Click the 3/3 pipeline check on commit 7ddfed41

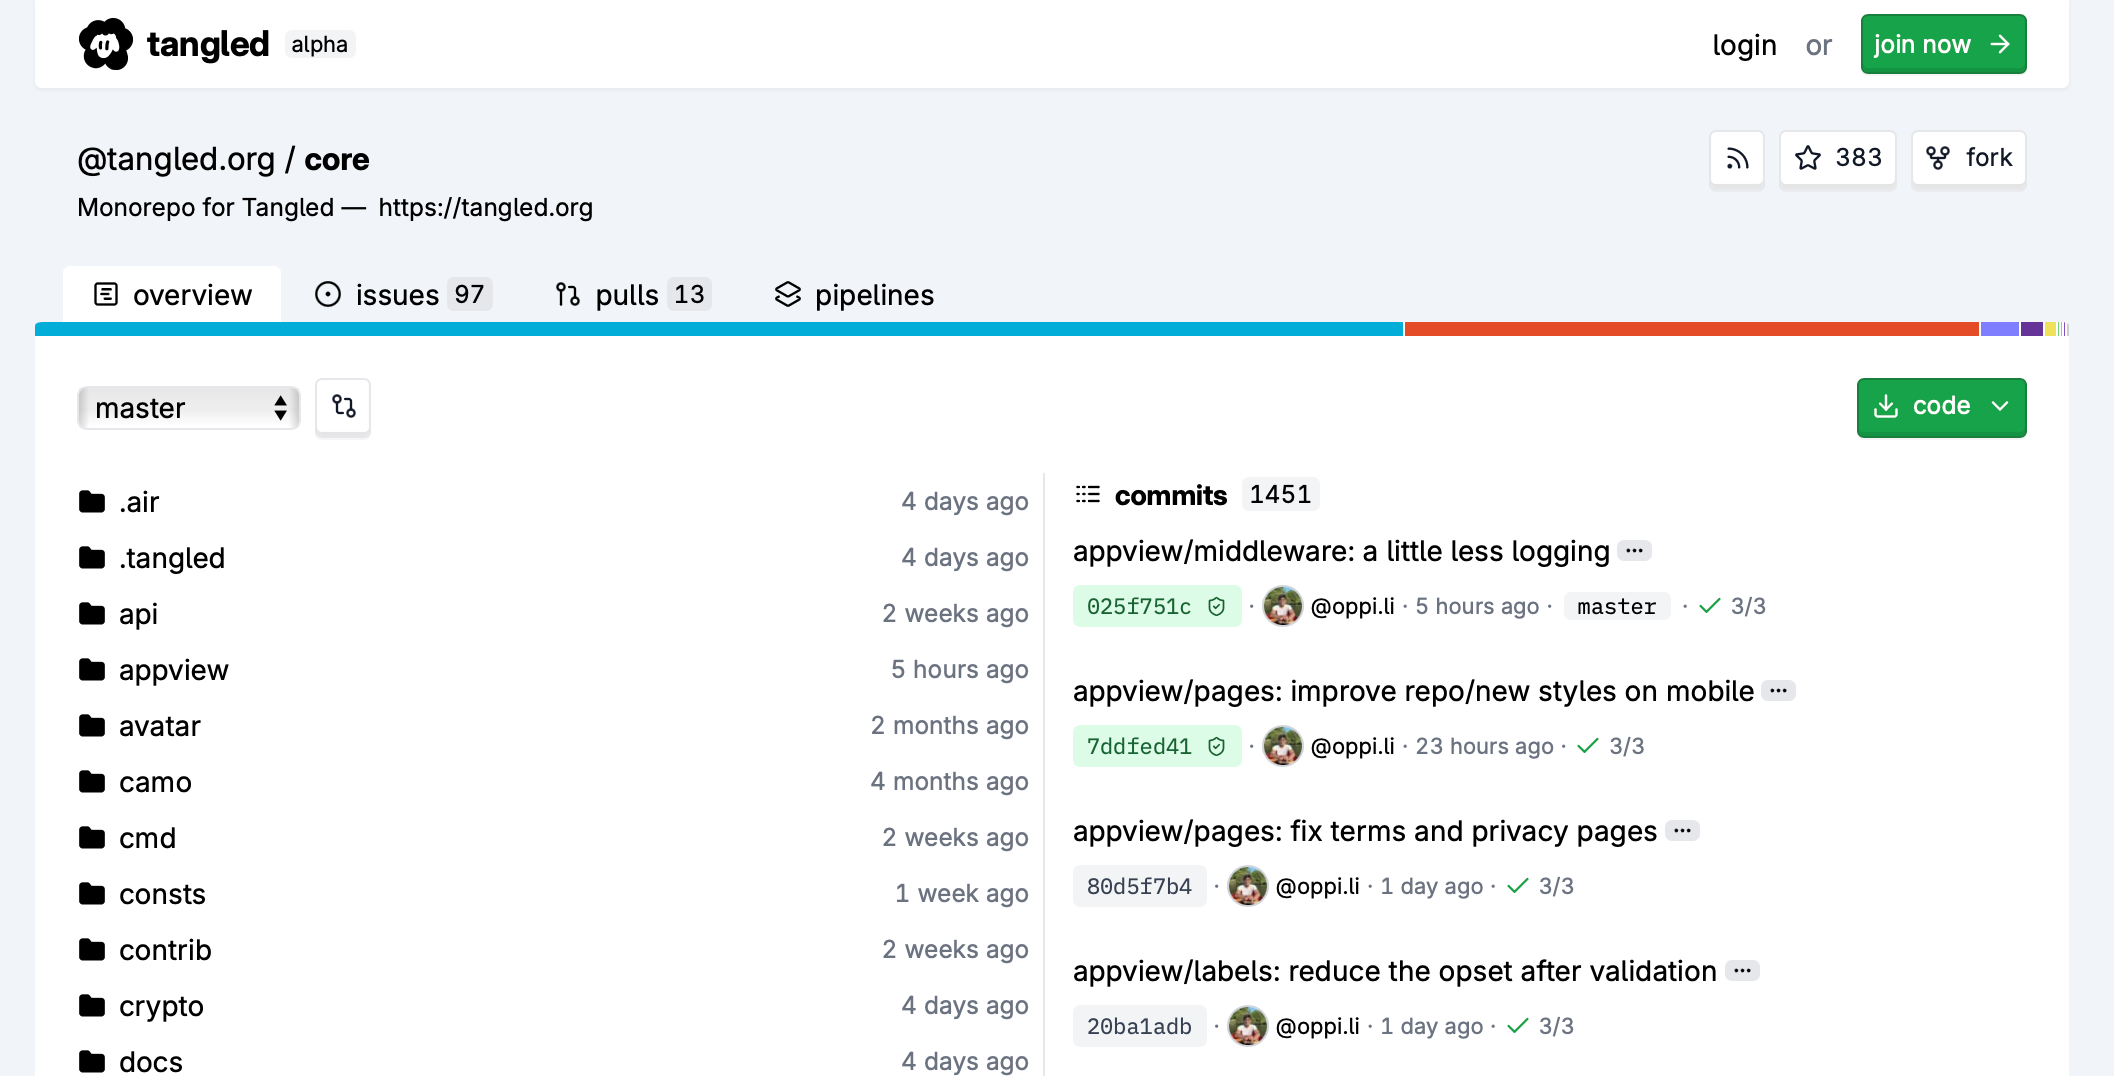[x=1611, y=747]
